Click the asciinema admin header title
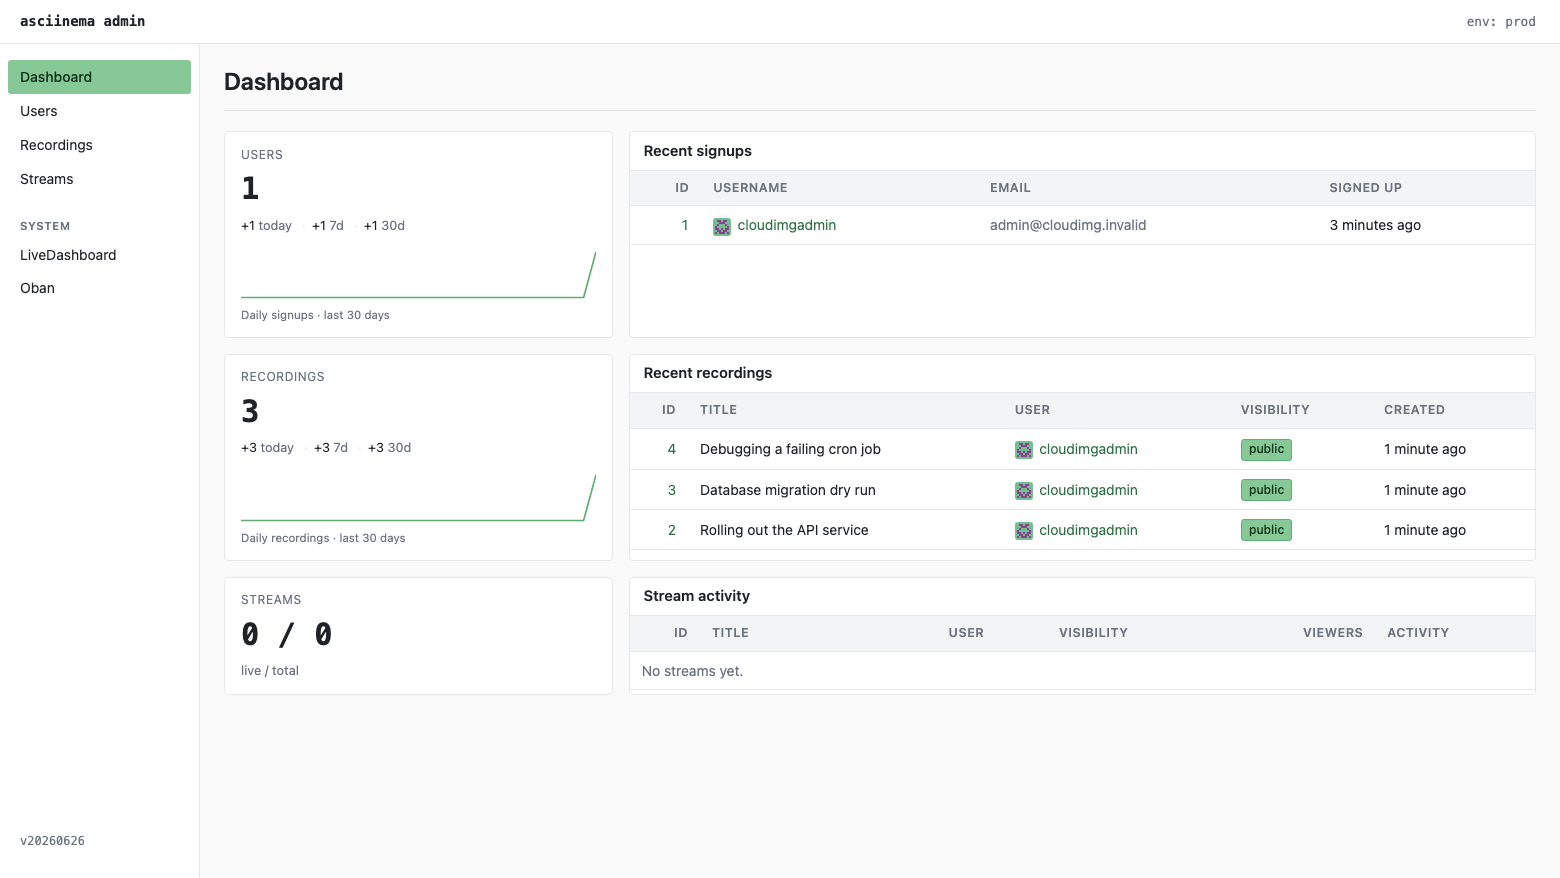Screen dimensions: 1560x878 tap(82, 21)
